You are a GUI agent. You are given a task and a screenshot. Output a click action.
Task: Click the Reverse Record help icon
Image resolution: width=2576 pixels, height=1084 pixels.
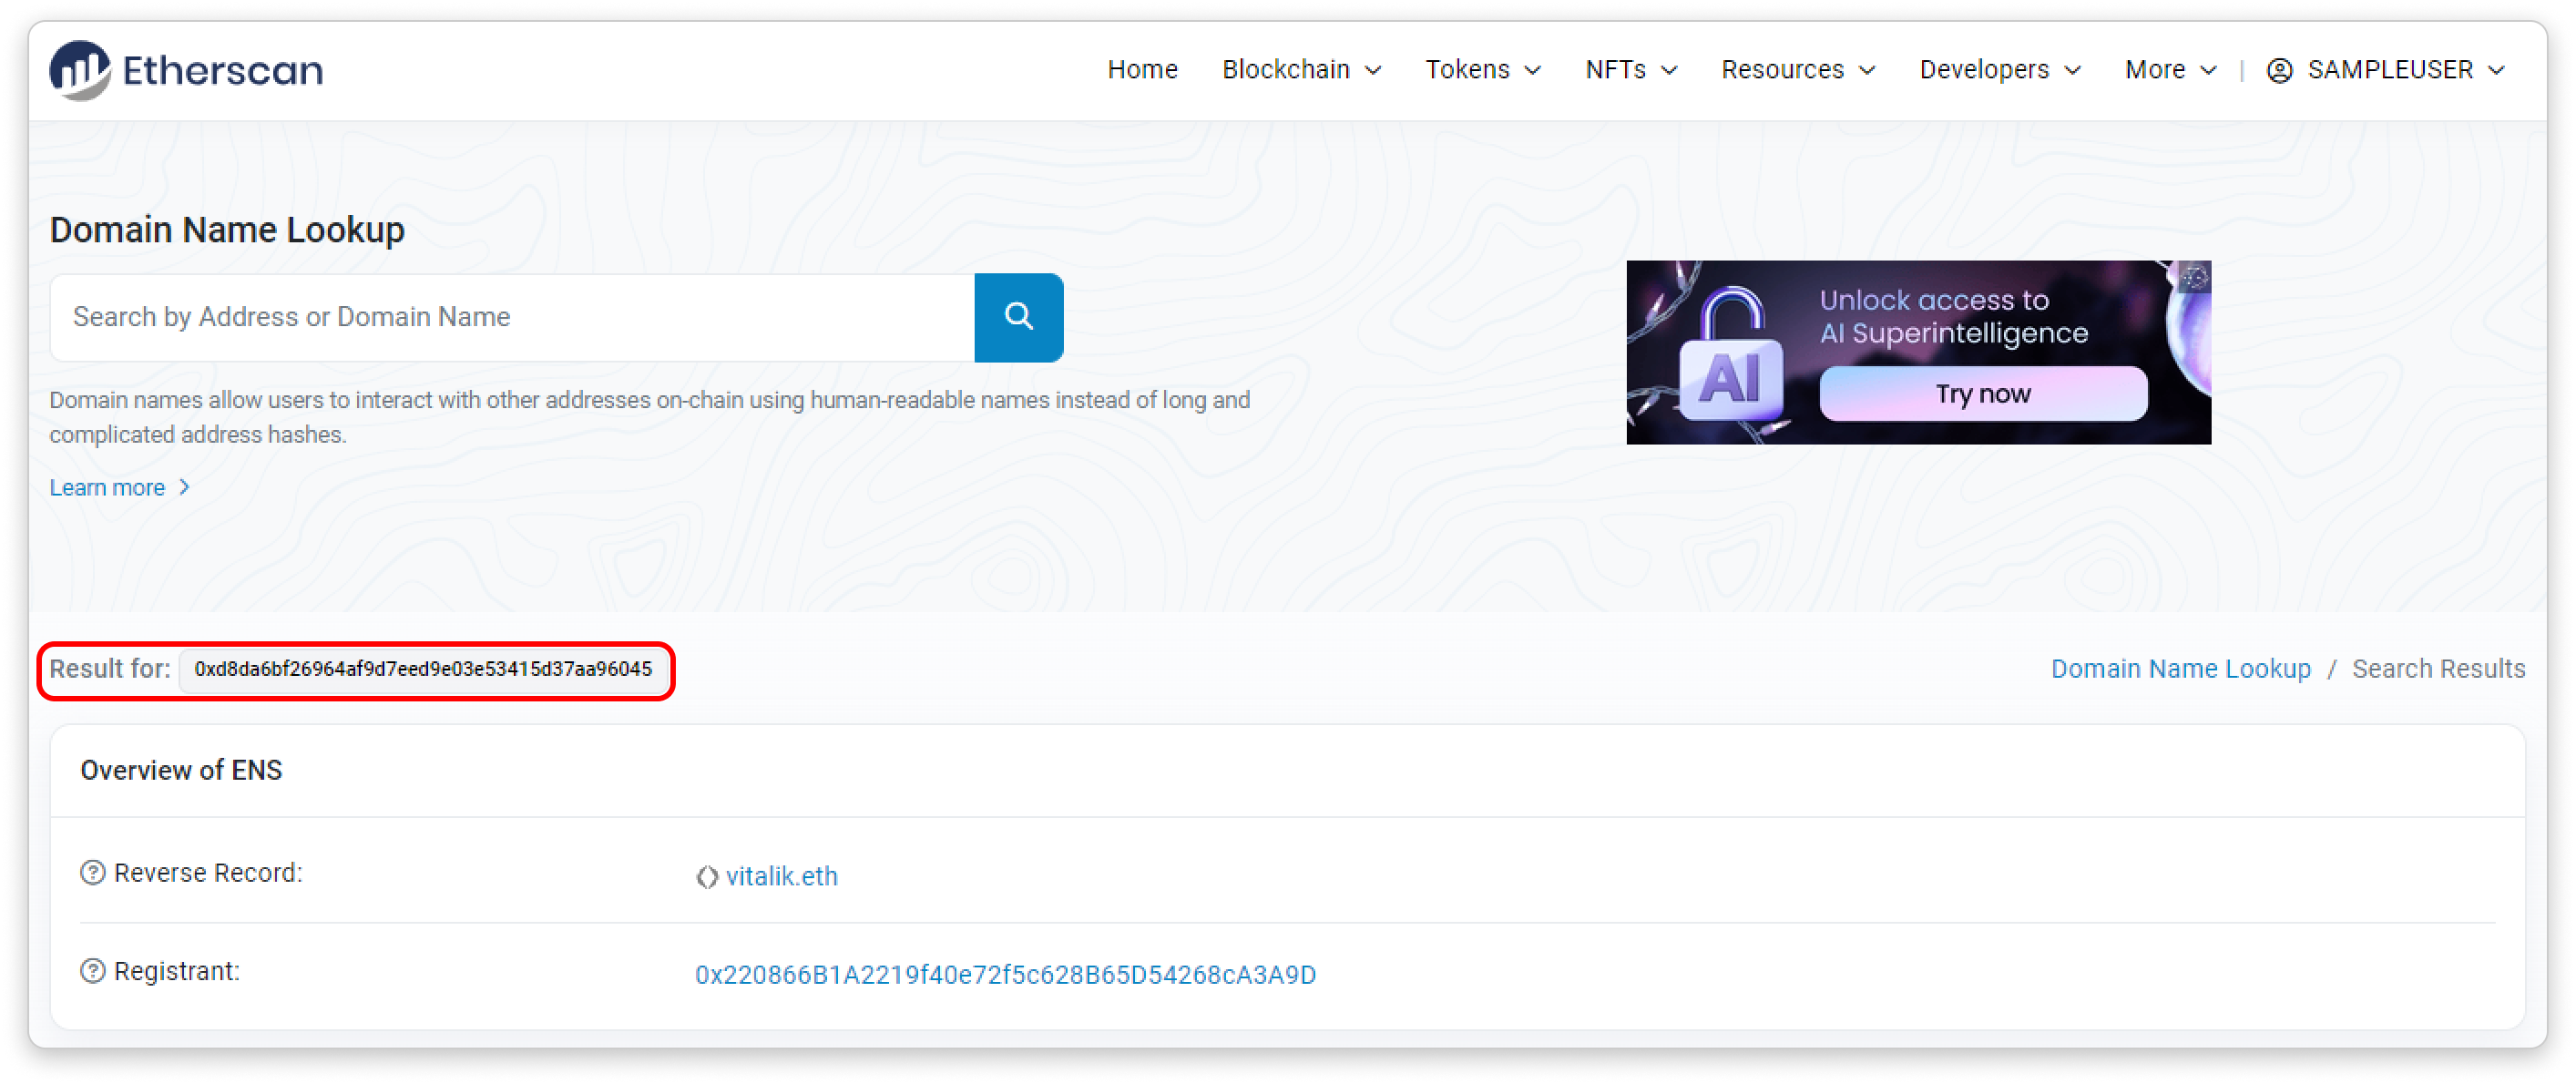tap(93, 873)
